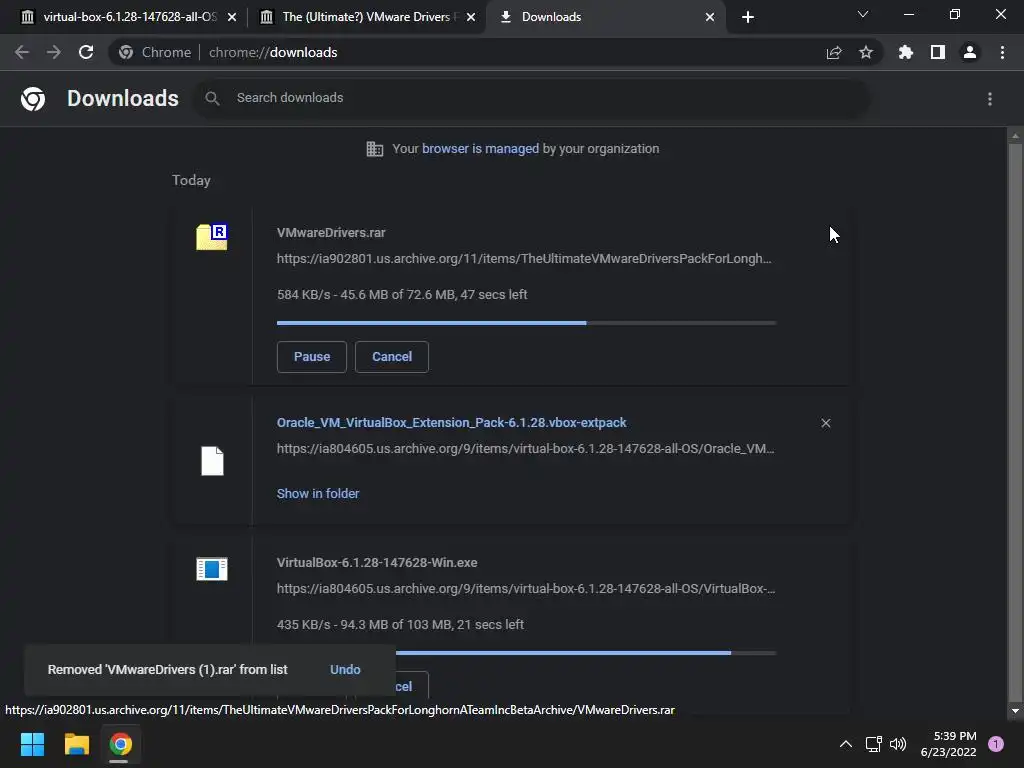Screen dimensions: 1024x768
Task: Share this page icon in address bar
Action: point(834,53)
